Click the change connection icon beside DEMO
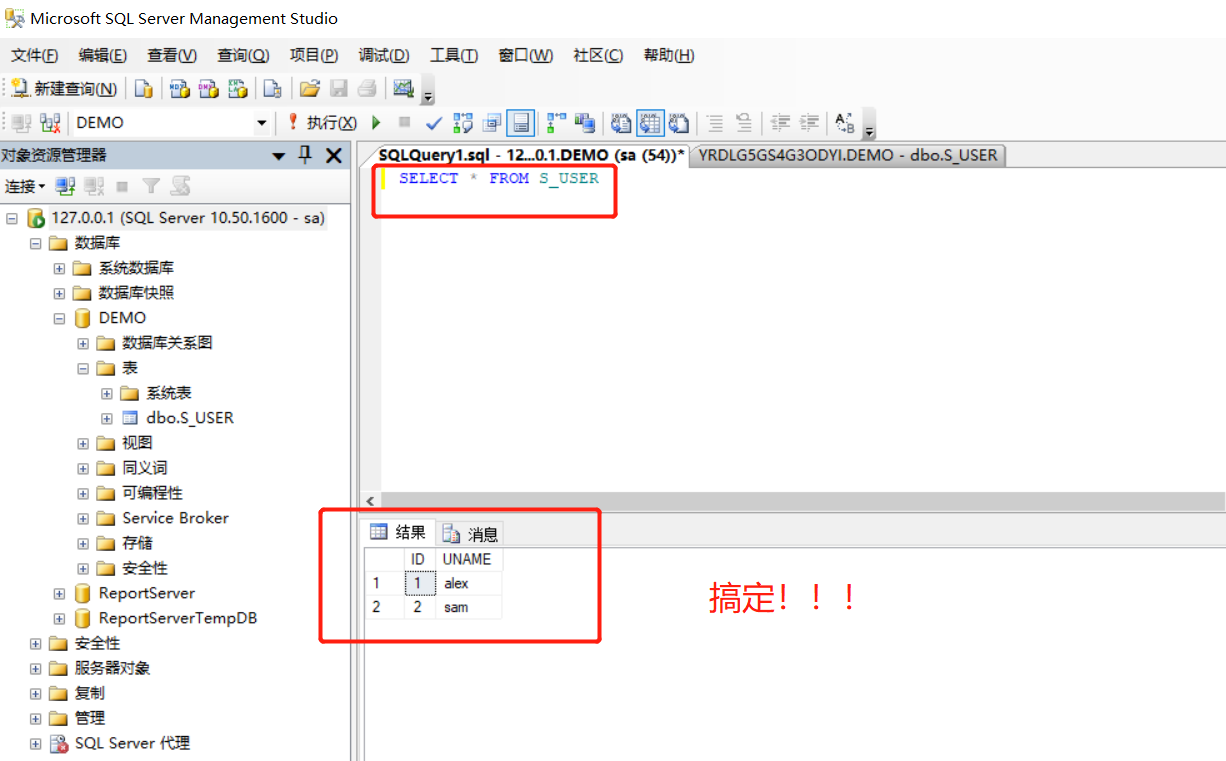 (x=50, y=123)
